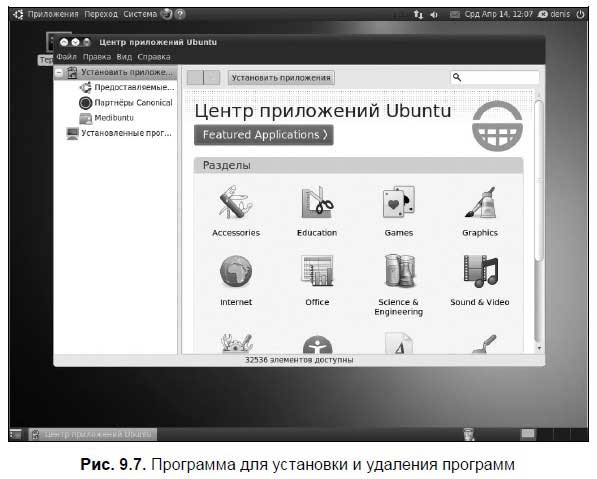Select Партнёры Canonical in sidebar

point(126,102)
